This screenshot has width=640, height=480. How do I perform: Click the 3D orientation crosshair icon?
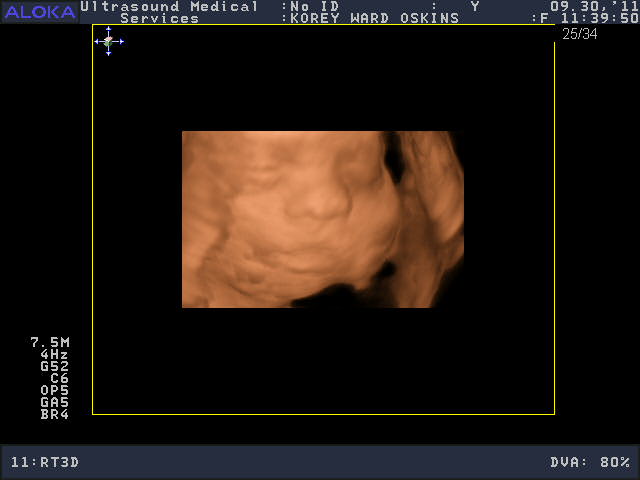[x=109, y=41]
